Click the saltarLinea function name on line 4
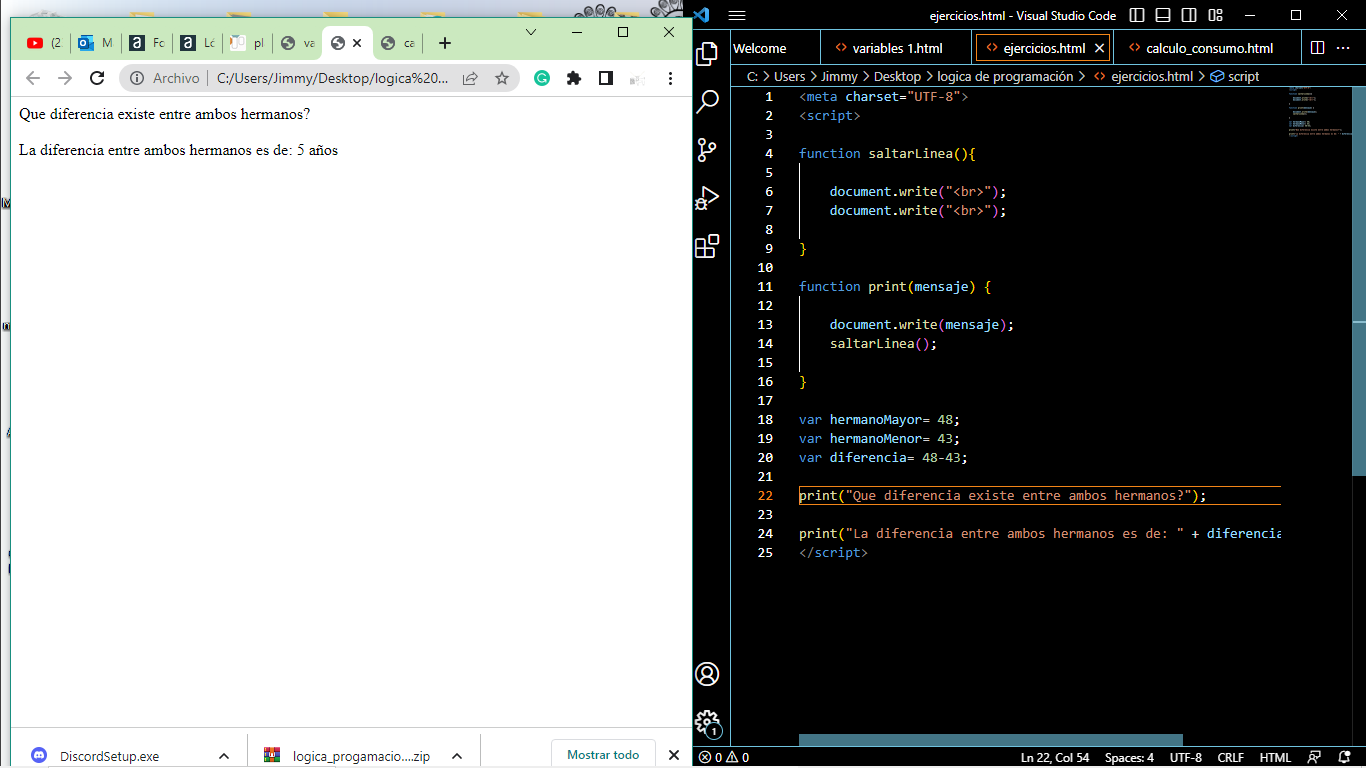 [910, 154]
